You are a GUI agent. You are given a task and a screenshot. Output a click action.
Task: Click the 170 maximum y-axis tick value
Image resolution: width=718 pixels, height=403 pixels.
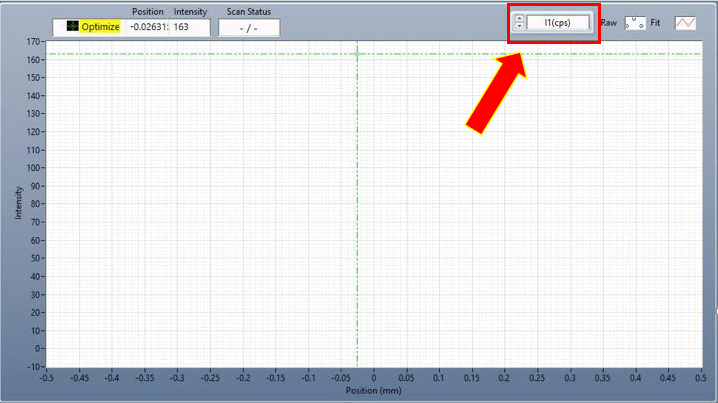point(33,42)
